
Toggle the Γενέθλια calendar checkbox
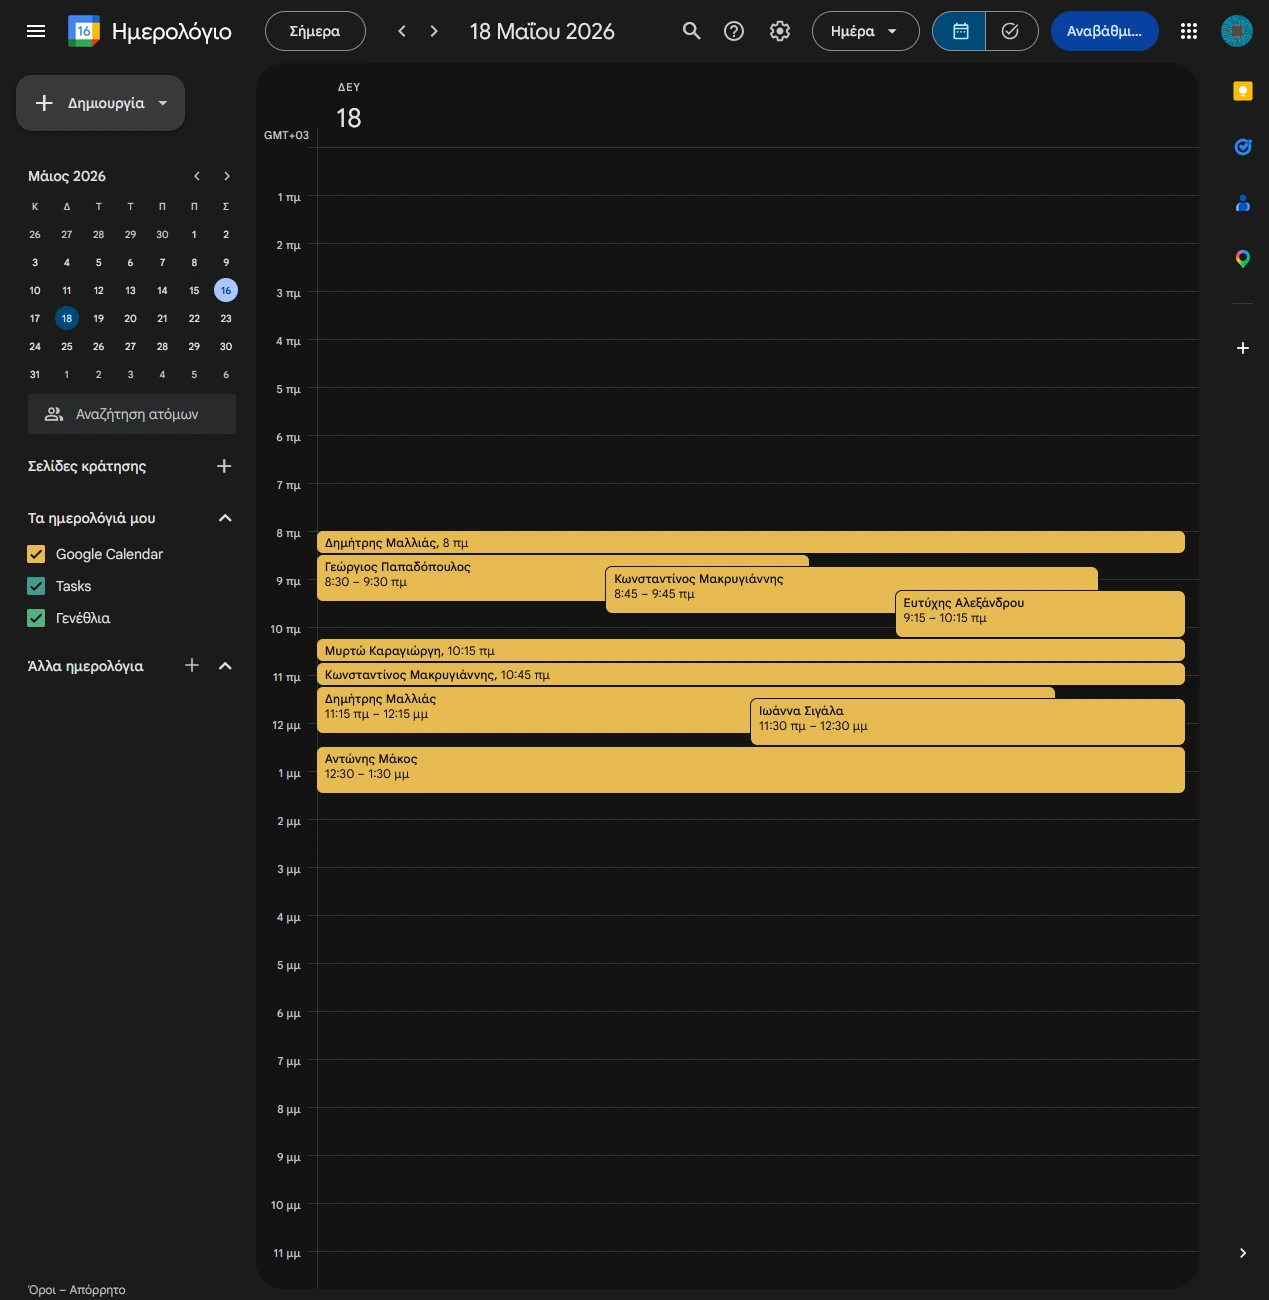click(36, 618)
